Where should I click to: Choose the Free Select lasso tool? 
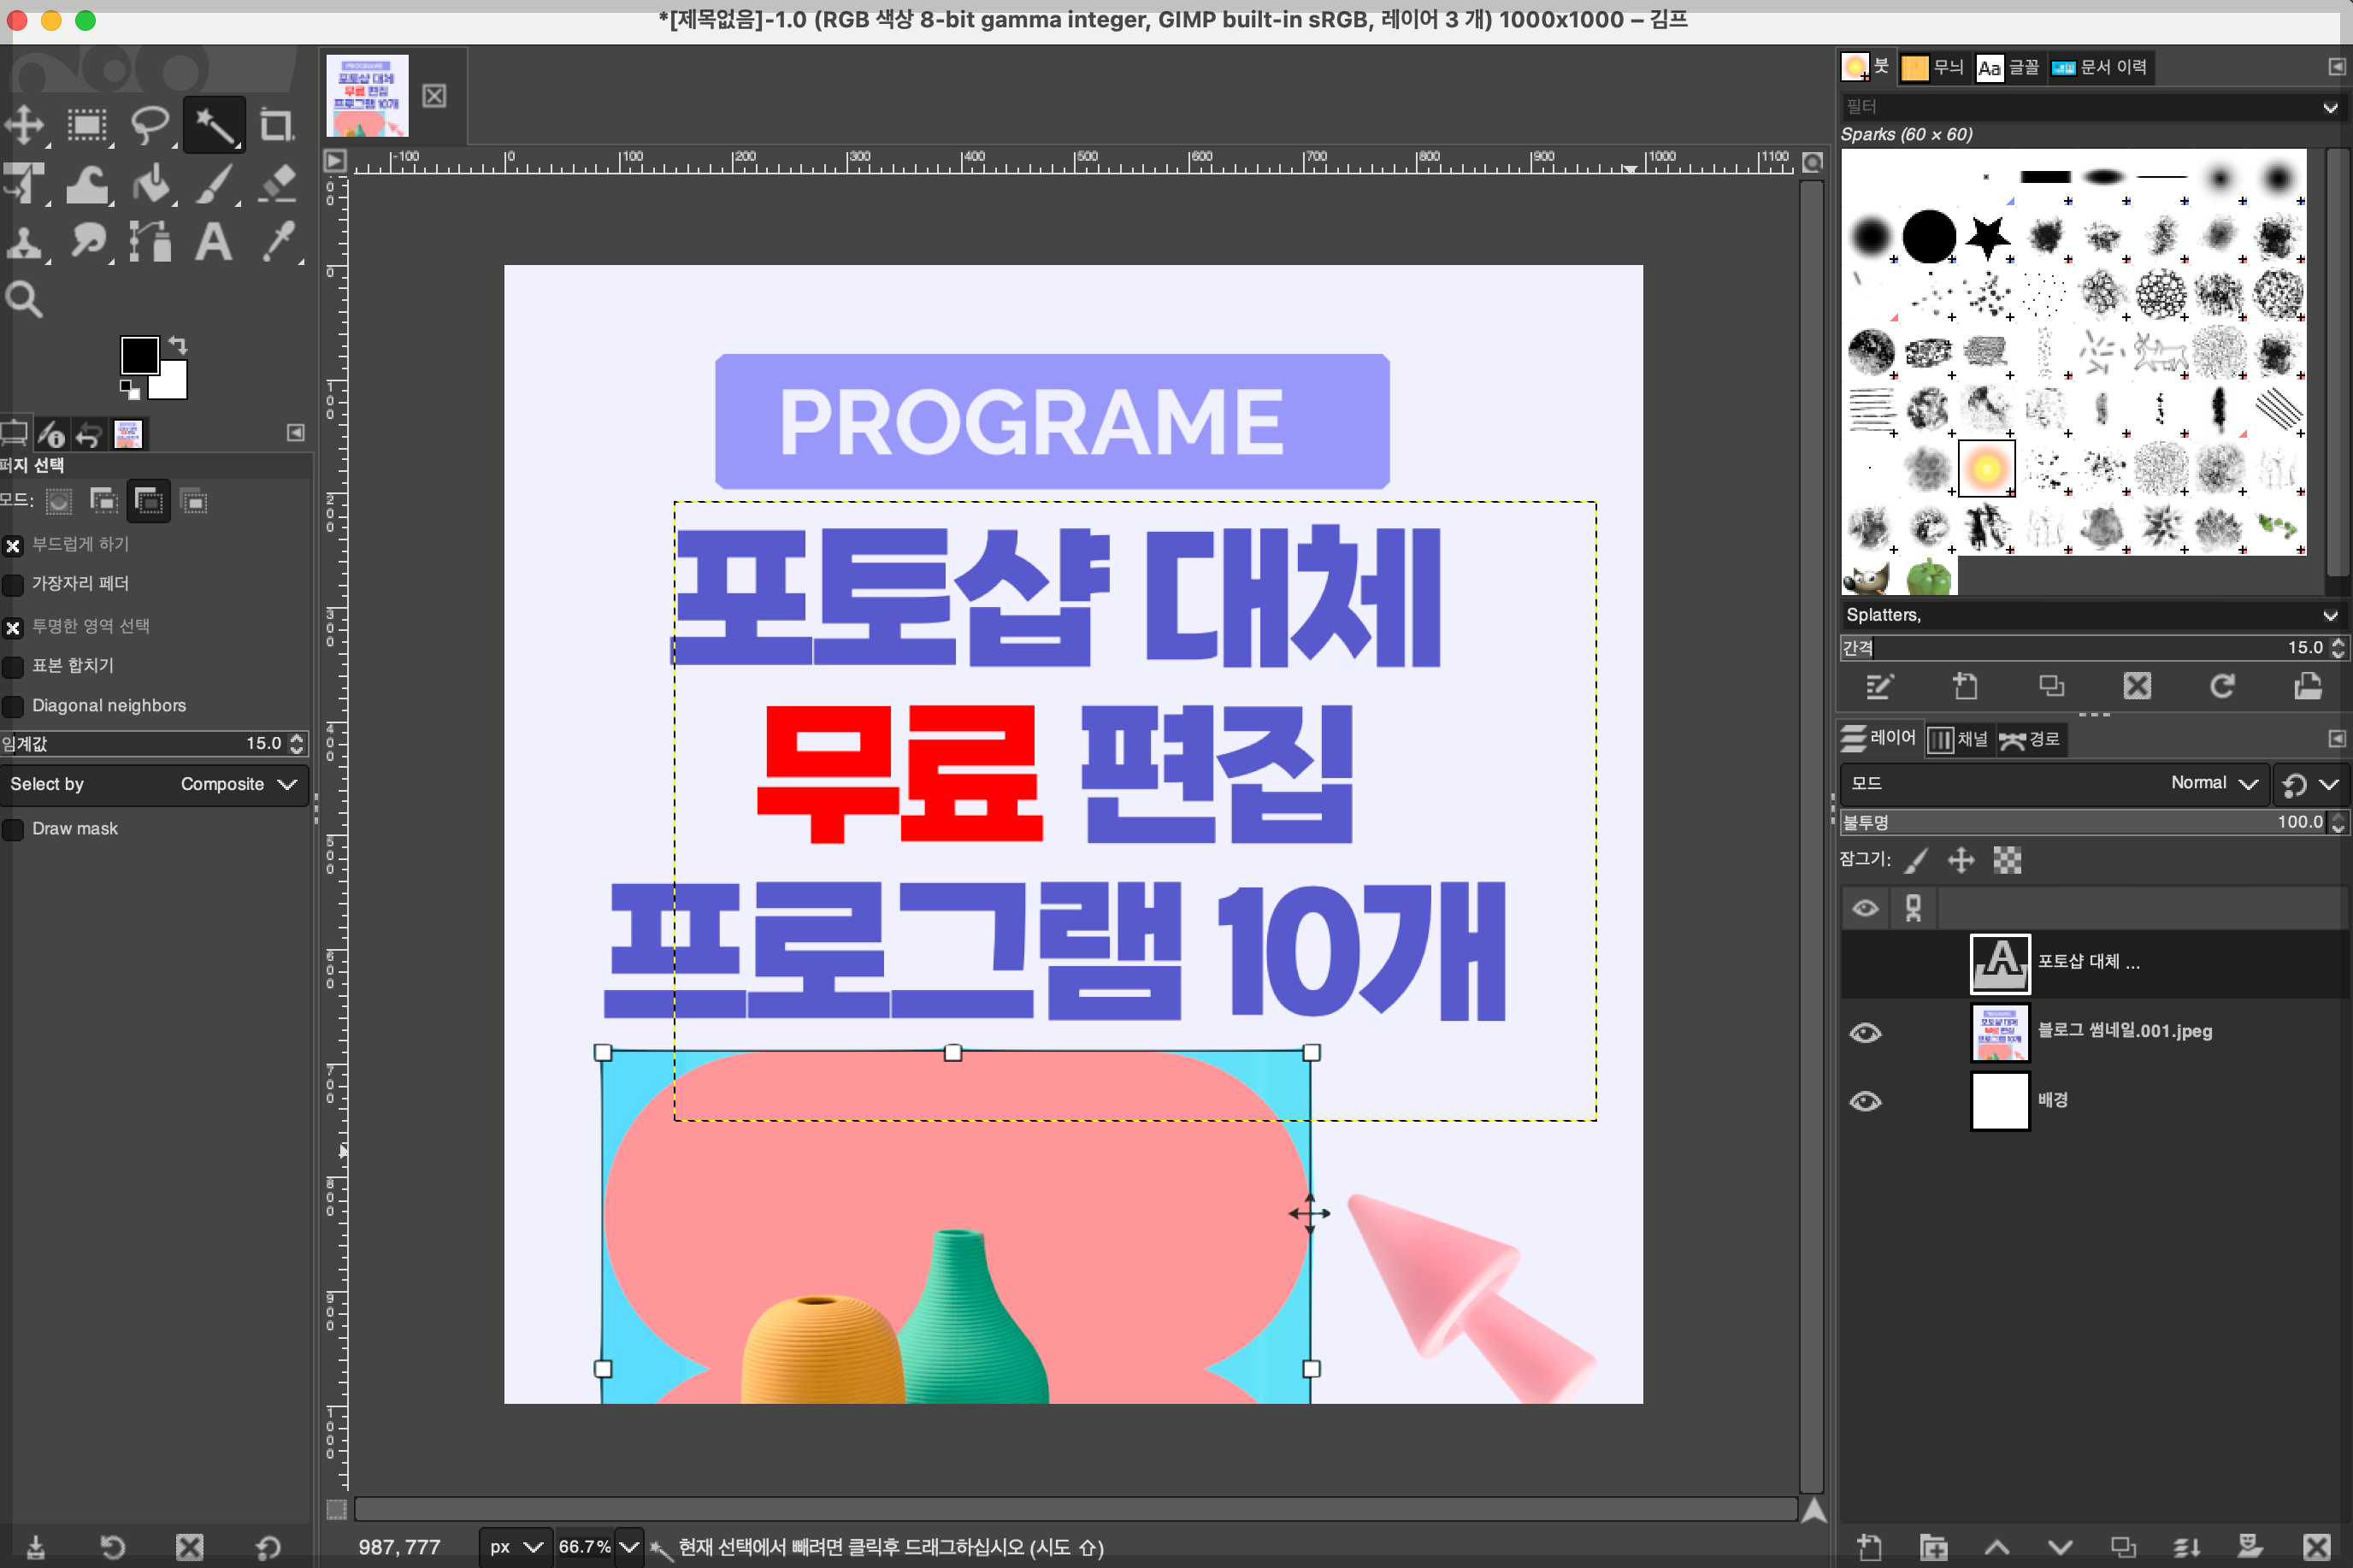click(x=150, y=125)
